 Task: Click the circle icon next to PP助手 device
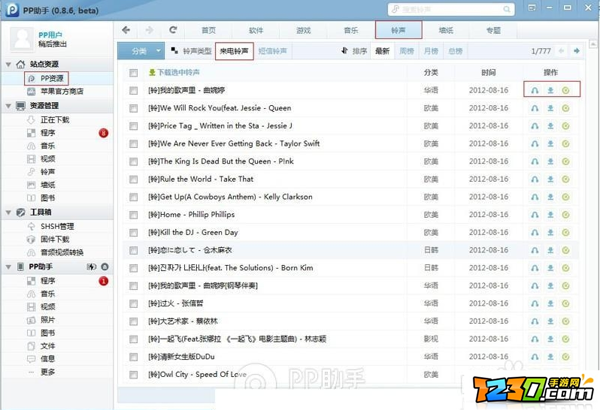tap(104, 266)
